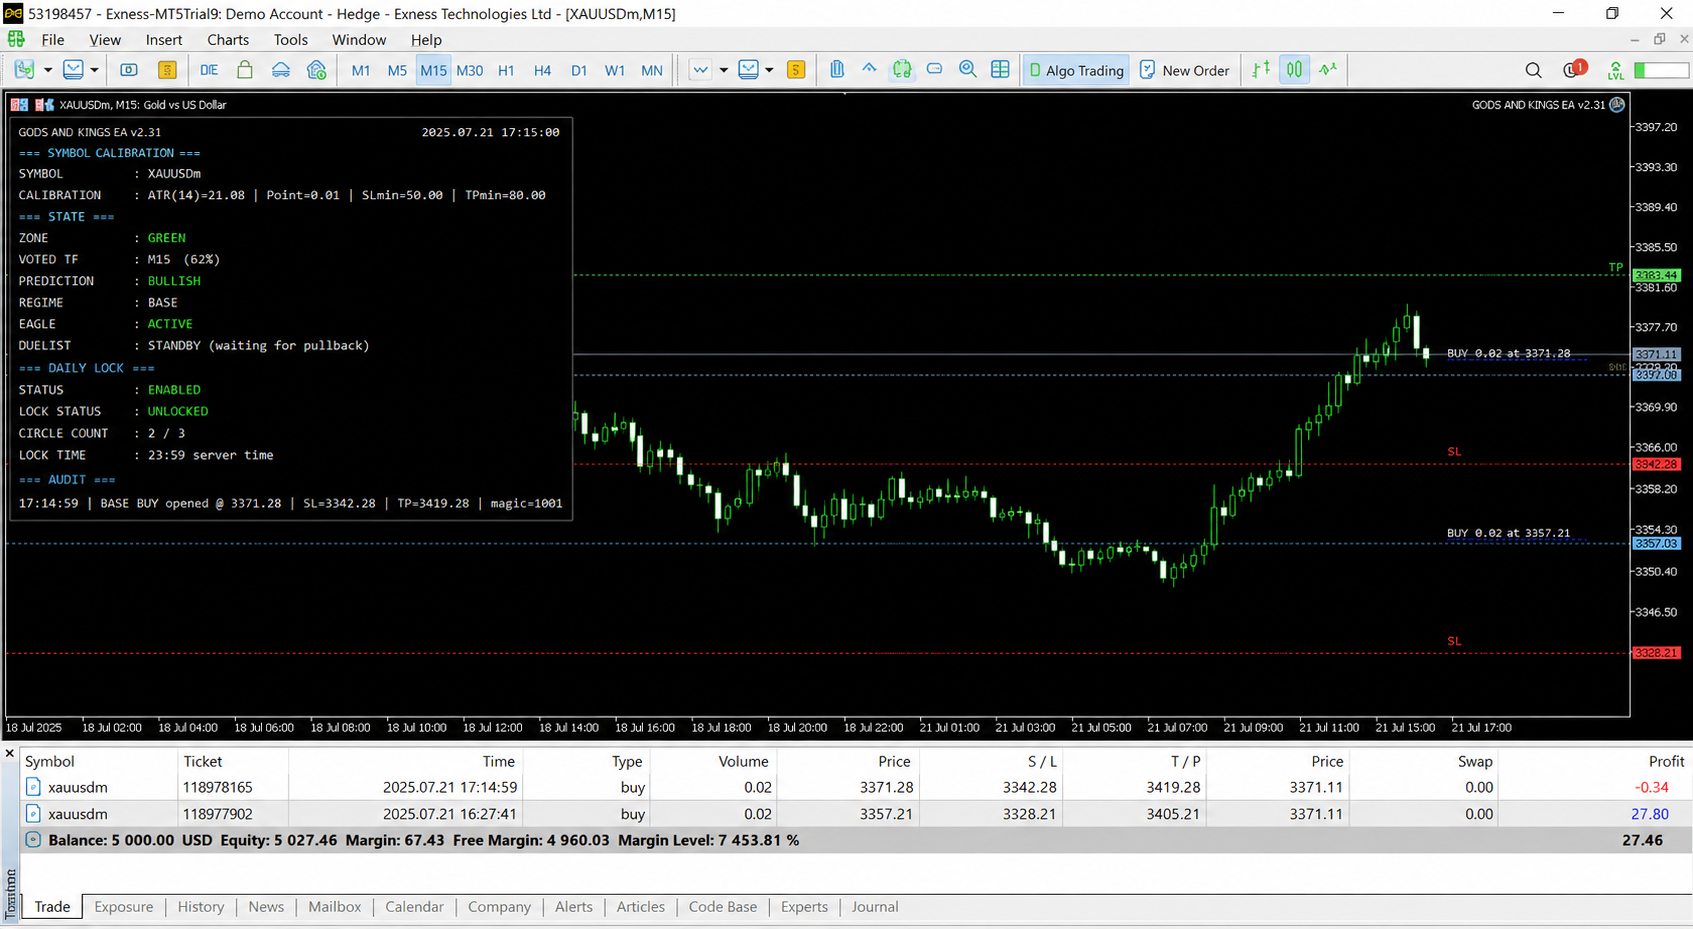Click the connection status bar indicator
This screenshot has height=929, width=1693.
click(1661, 70)
